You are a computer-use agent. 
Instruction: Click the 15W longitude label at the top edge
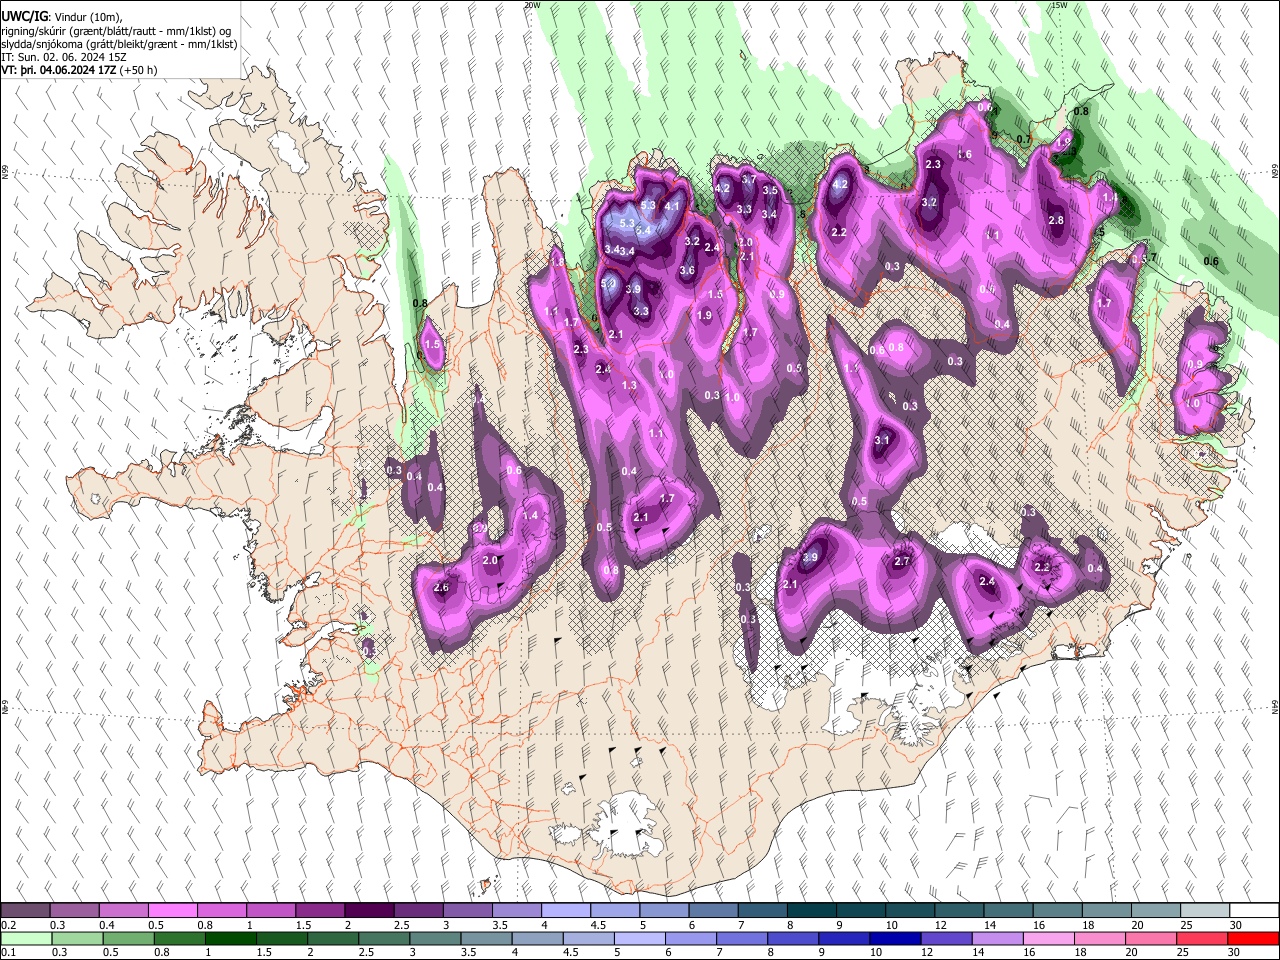click(1059, 5)
